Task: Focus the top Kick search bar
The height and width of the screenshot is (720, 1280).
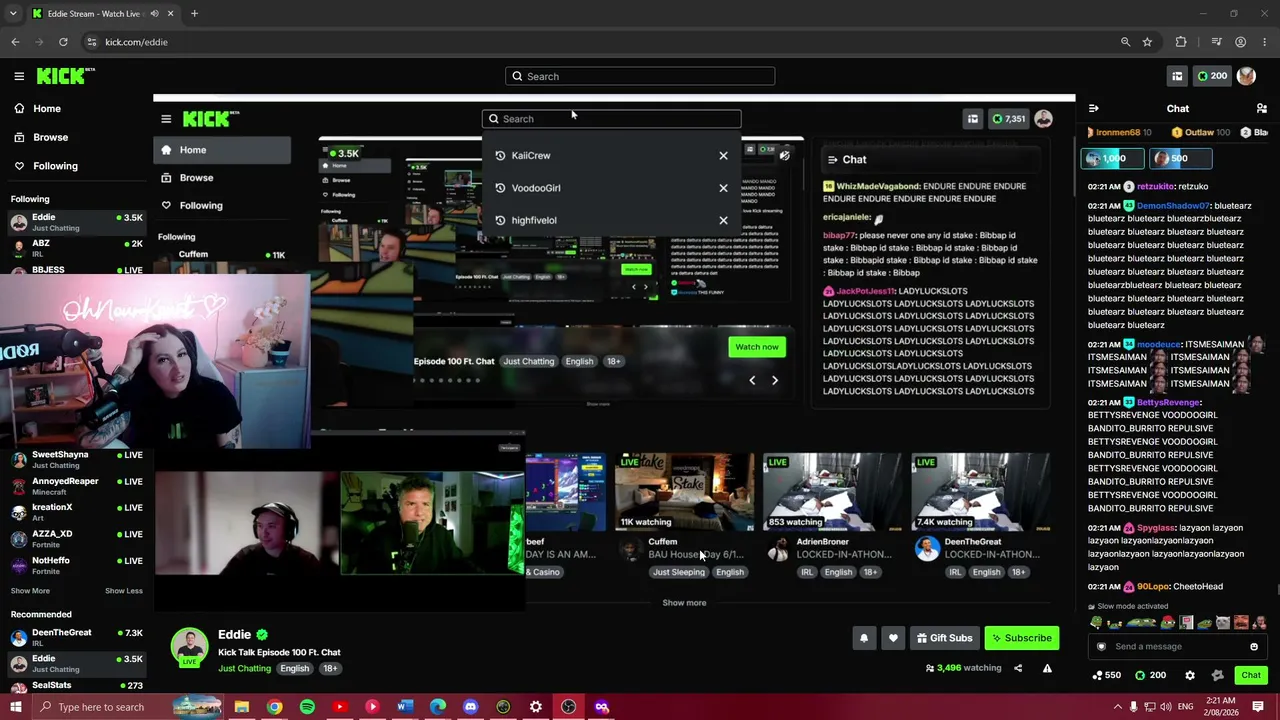Action: [x=640, y=76]
